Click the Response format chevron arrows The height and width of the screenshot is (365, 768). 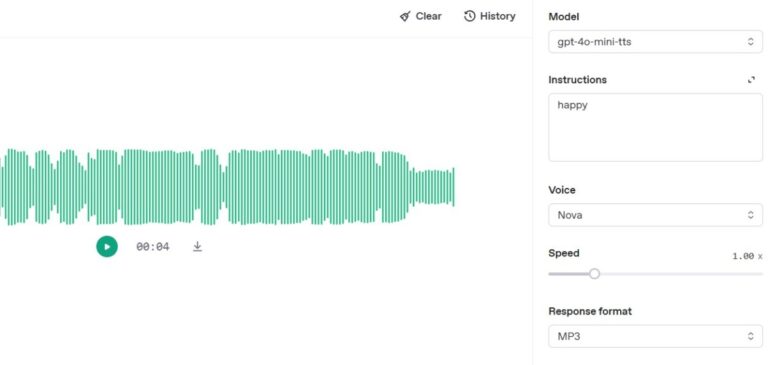coord(750,336)
